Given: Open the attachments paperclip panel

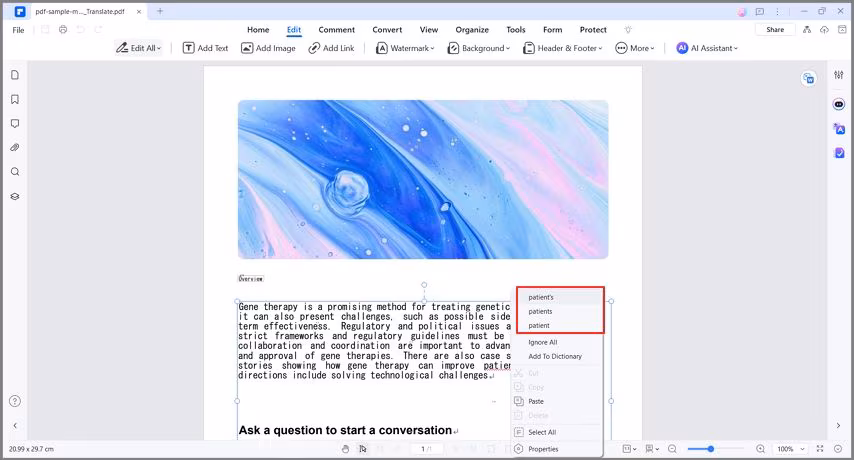Looking at the screenshot, I should coord(15,148).
